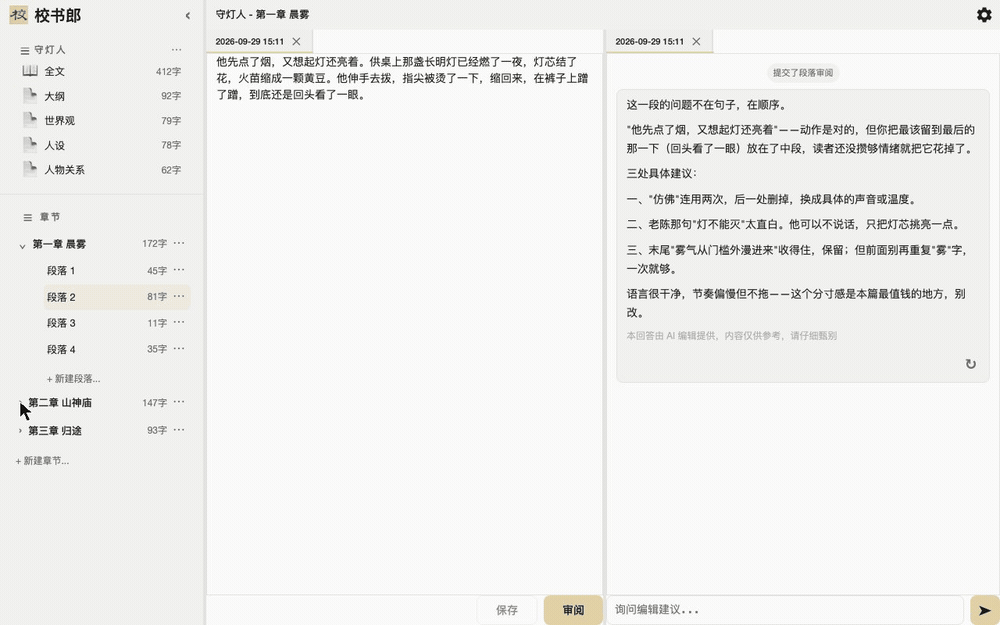Click into the paragraph text editor
This screenshot has width=1000, height=625.
[404, 324]
